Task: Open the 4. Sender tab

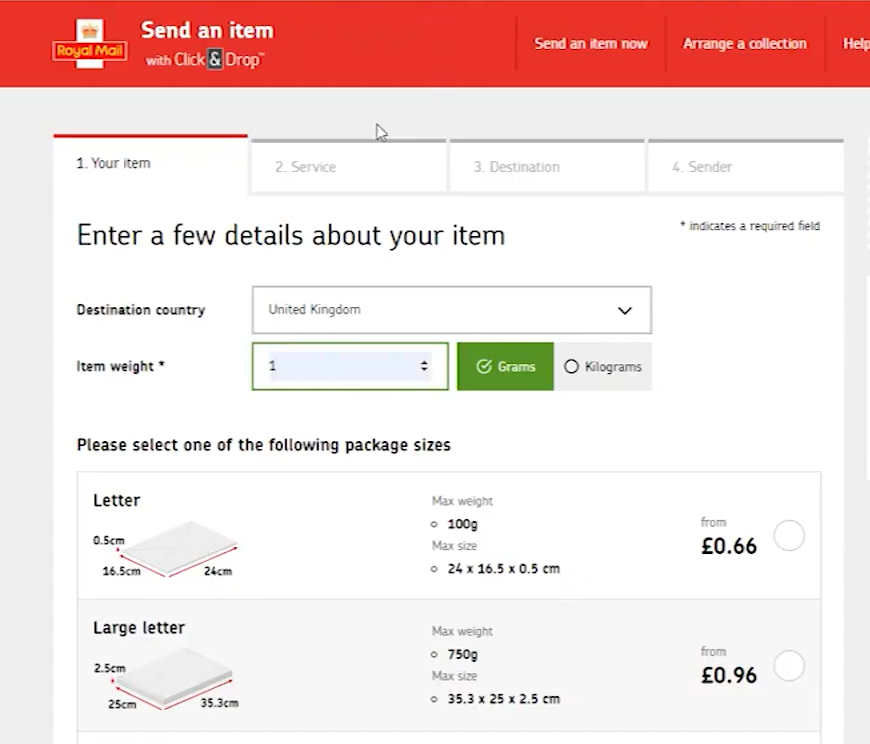Action: coord(744,167)
